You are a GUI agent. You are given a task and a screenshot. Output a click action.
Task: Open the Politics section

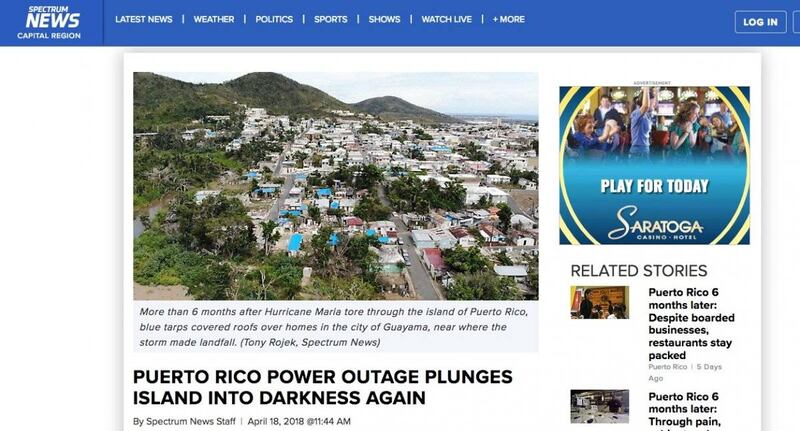(274, 19)
